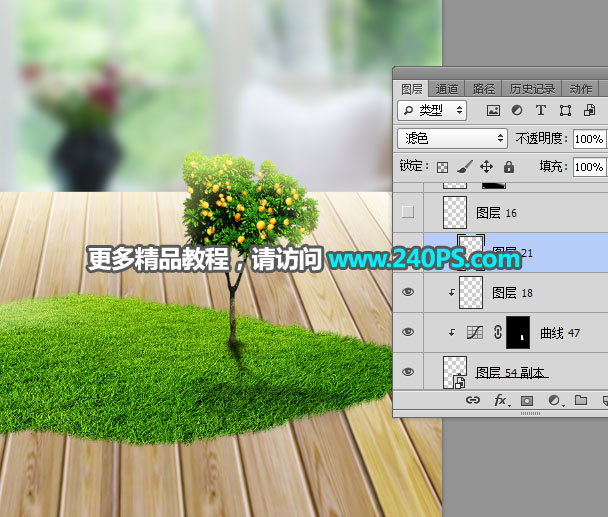Open the fx layer style menu
Image resolution: width=608 pixels, height=517 pixels.
(500, 400)
